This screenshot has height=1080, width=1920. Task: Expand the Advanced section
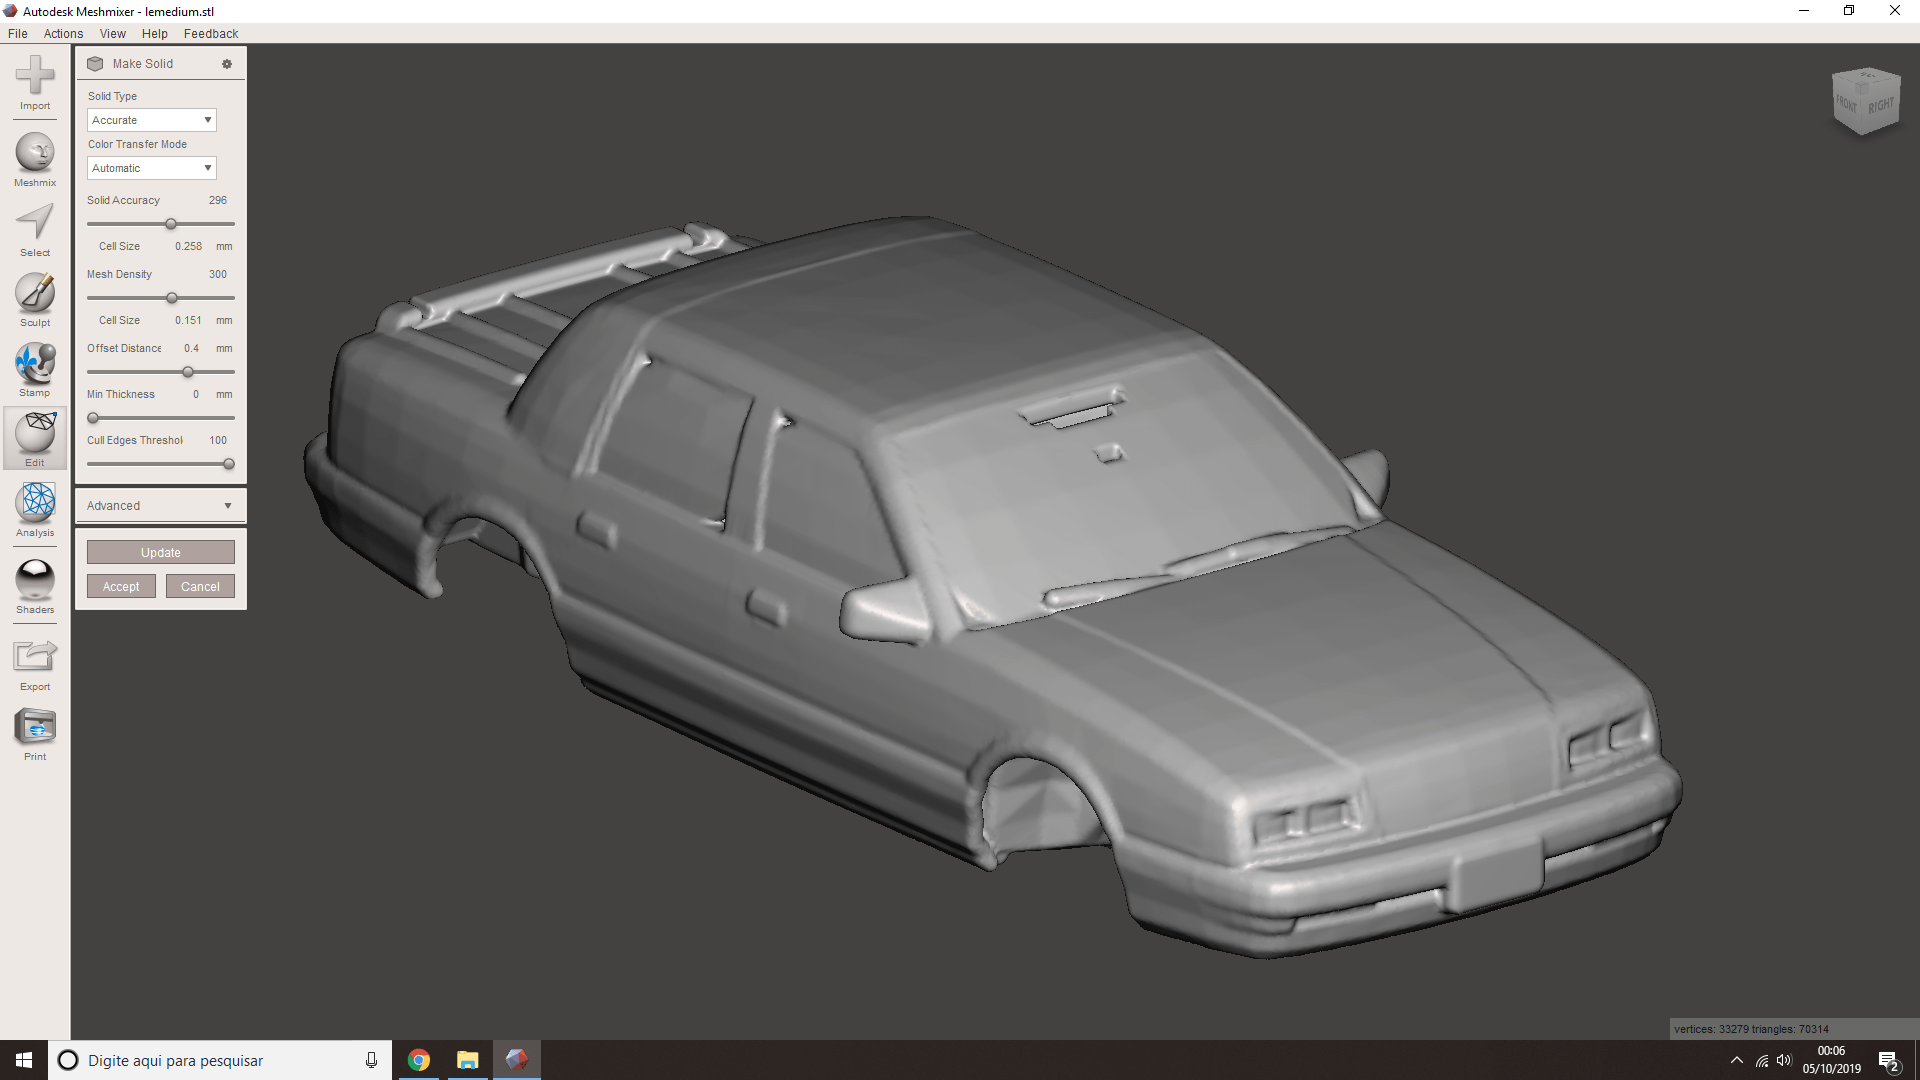160,506
